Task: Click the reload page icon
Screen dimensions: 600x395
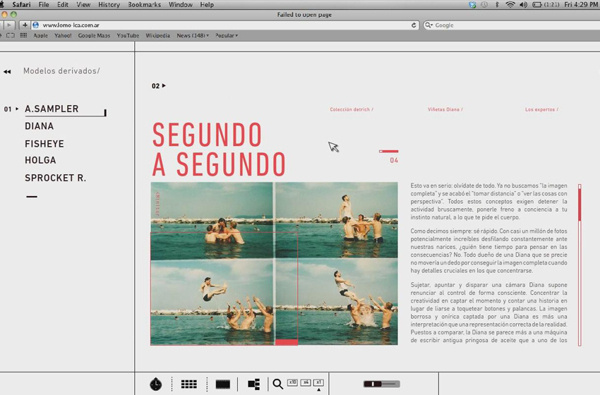Action: pos(414,25)
